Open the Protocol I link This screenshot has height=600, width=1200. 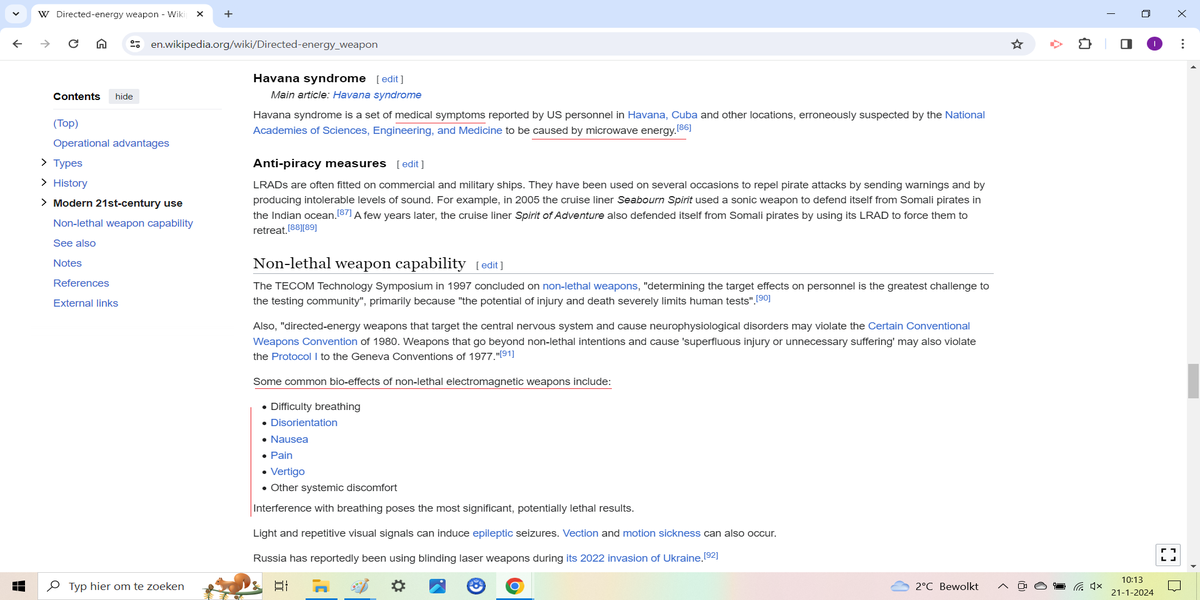294,357
